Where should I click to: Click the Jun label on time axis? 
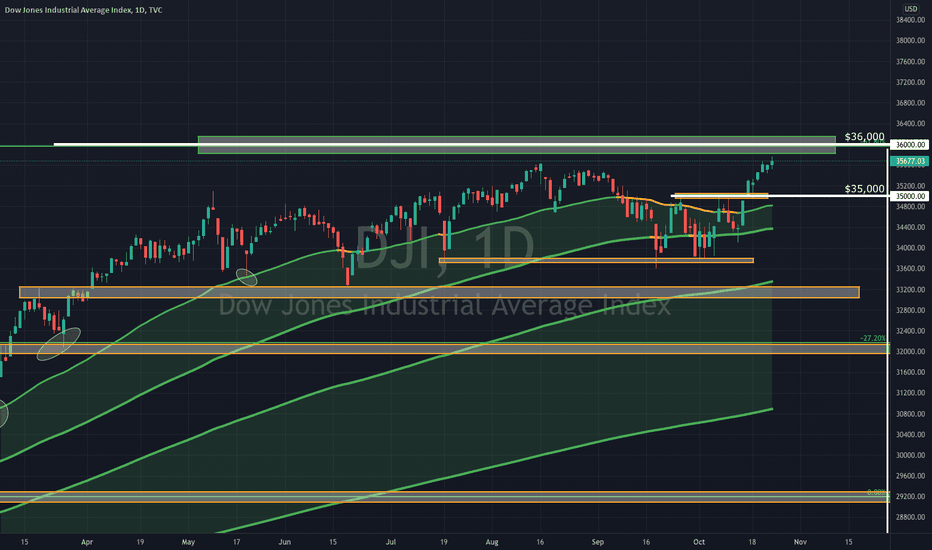pos(285,542)
